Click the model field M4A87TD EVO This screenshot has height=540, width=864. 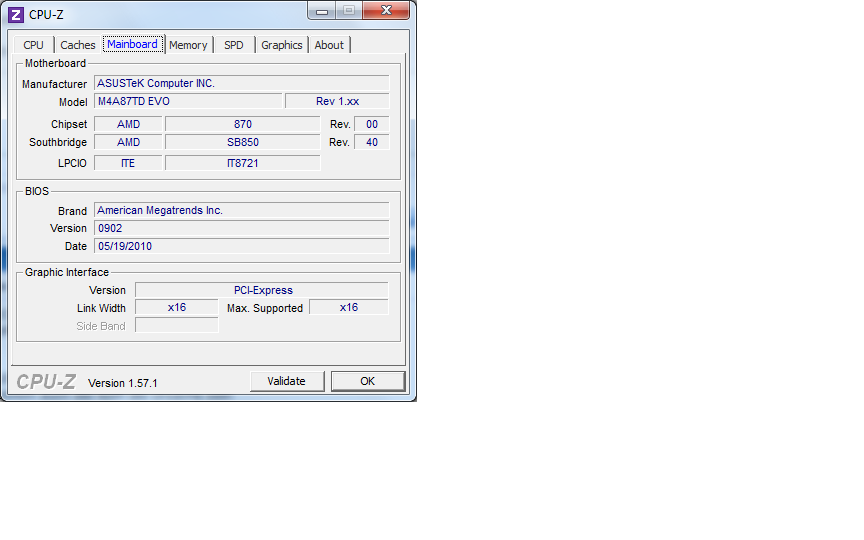pyautogui.click(x=188, y=101)
